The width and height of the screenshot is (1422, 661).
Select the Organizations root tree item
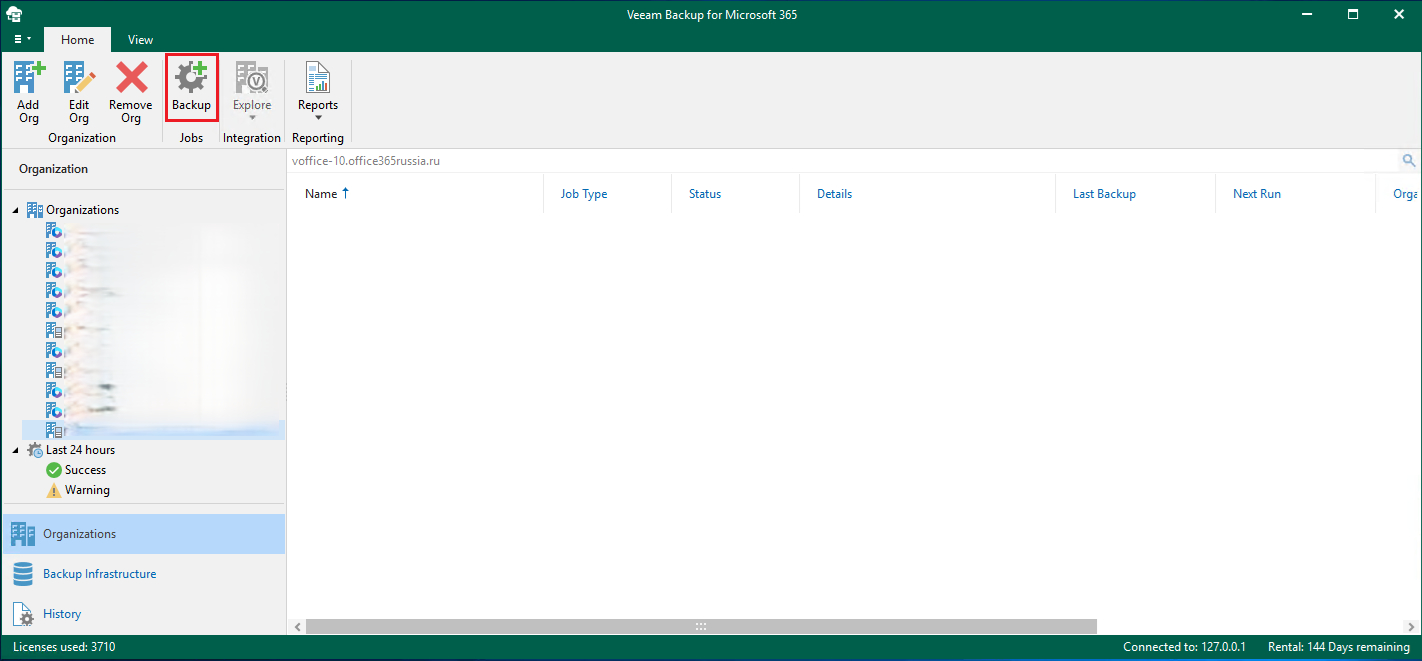[82, 210]
